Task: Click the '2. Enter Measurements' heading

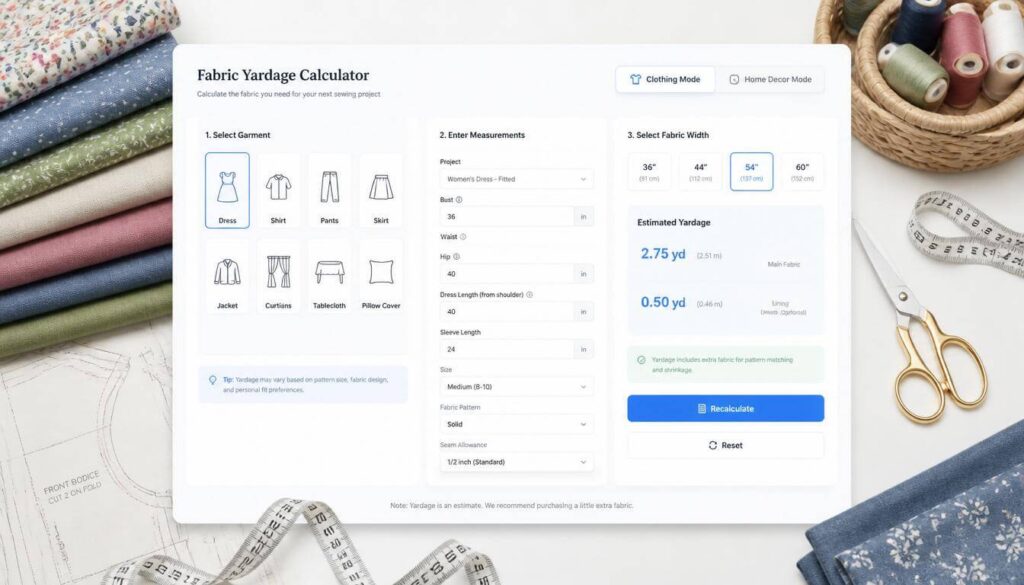Action: [x=482, y=135]
